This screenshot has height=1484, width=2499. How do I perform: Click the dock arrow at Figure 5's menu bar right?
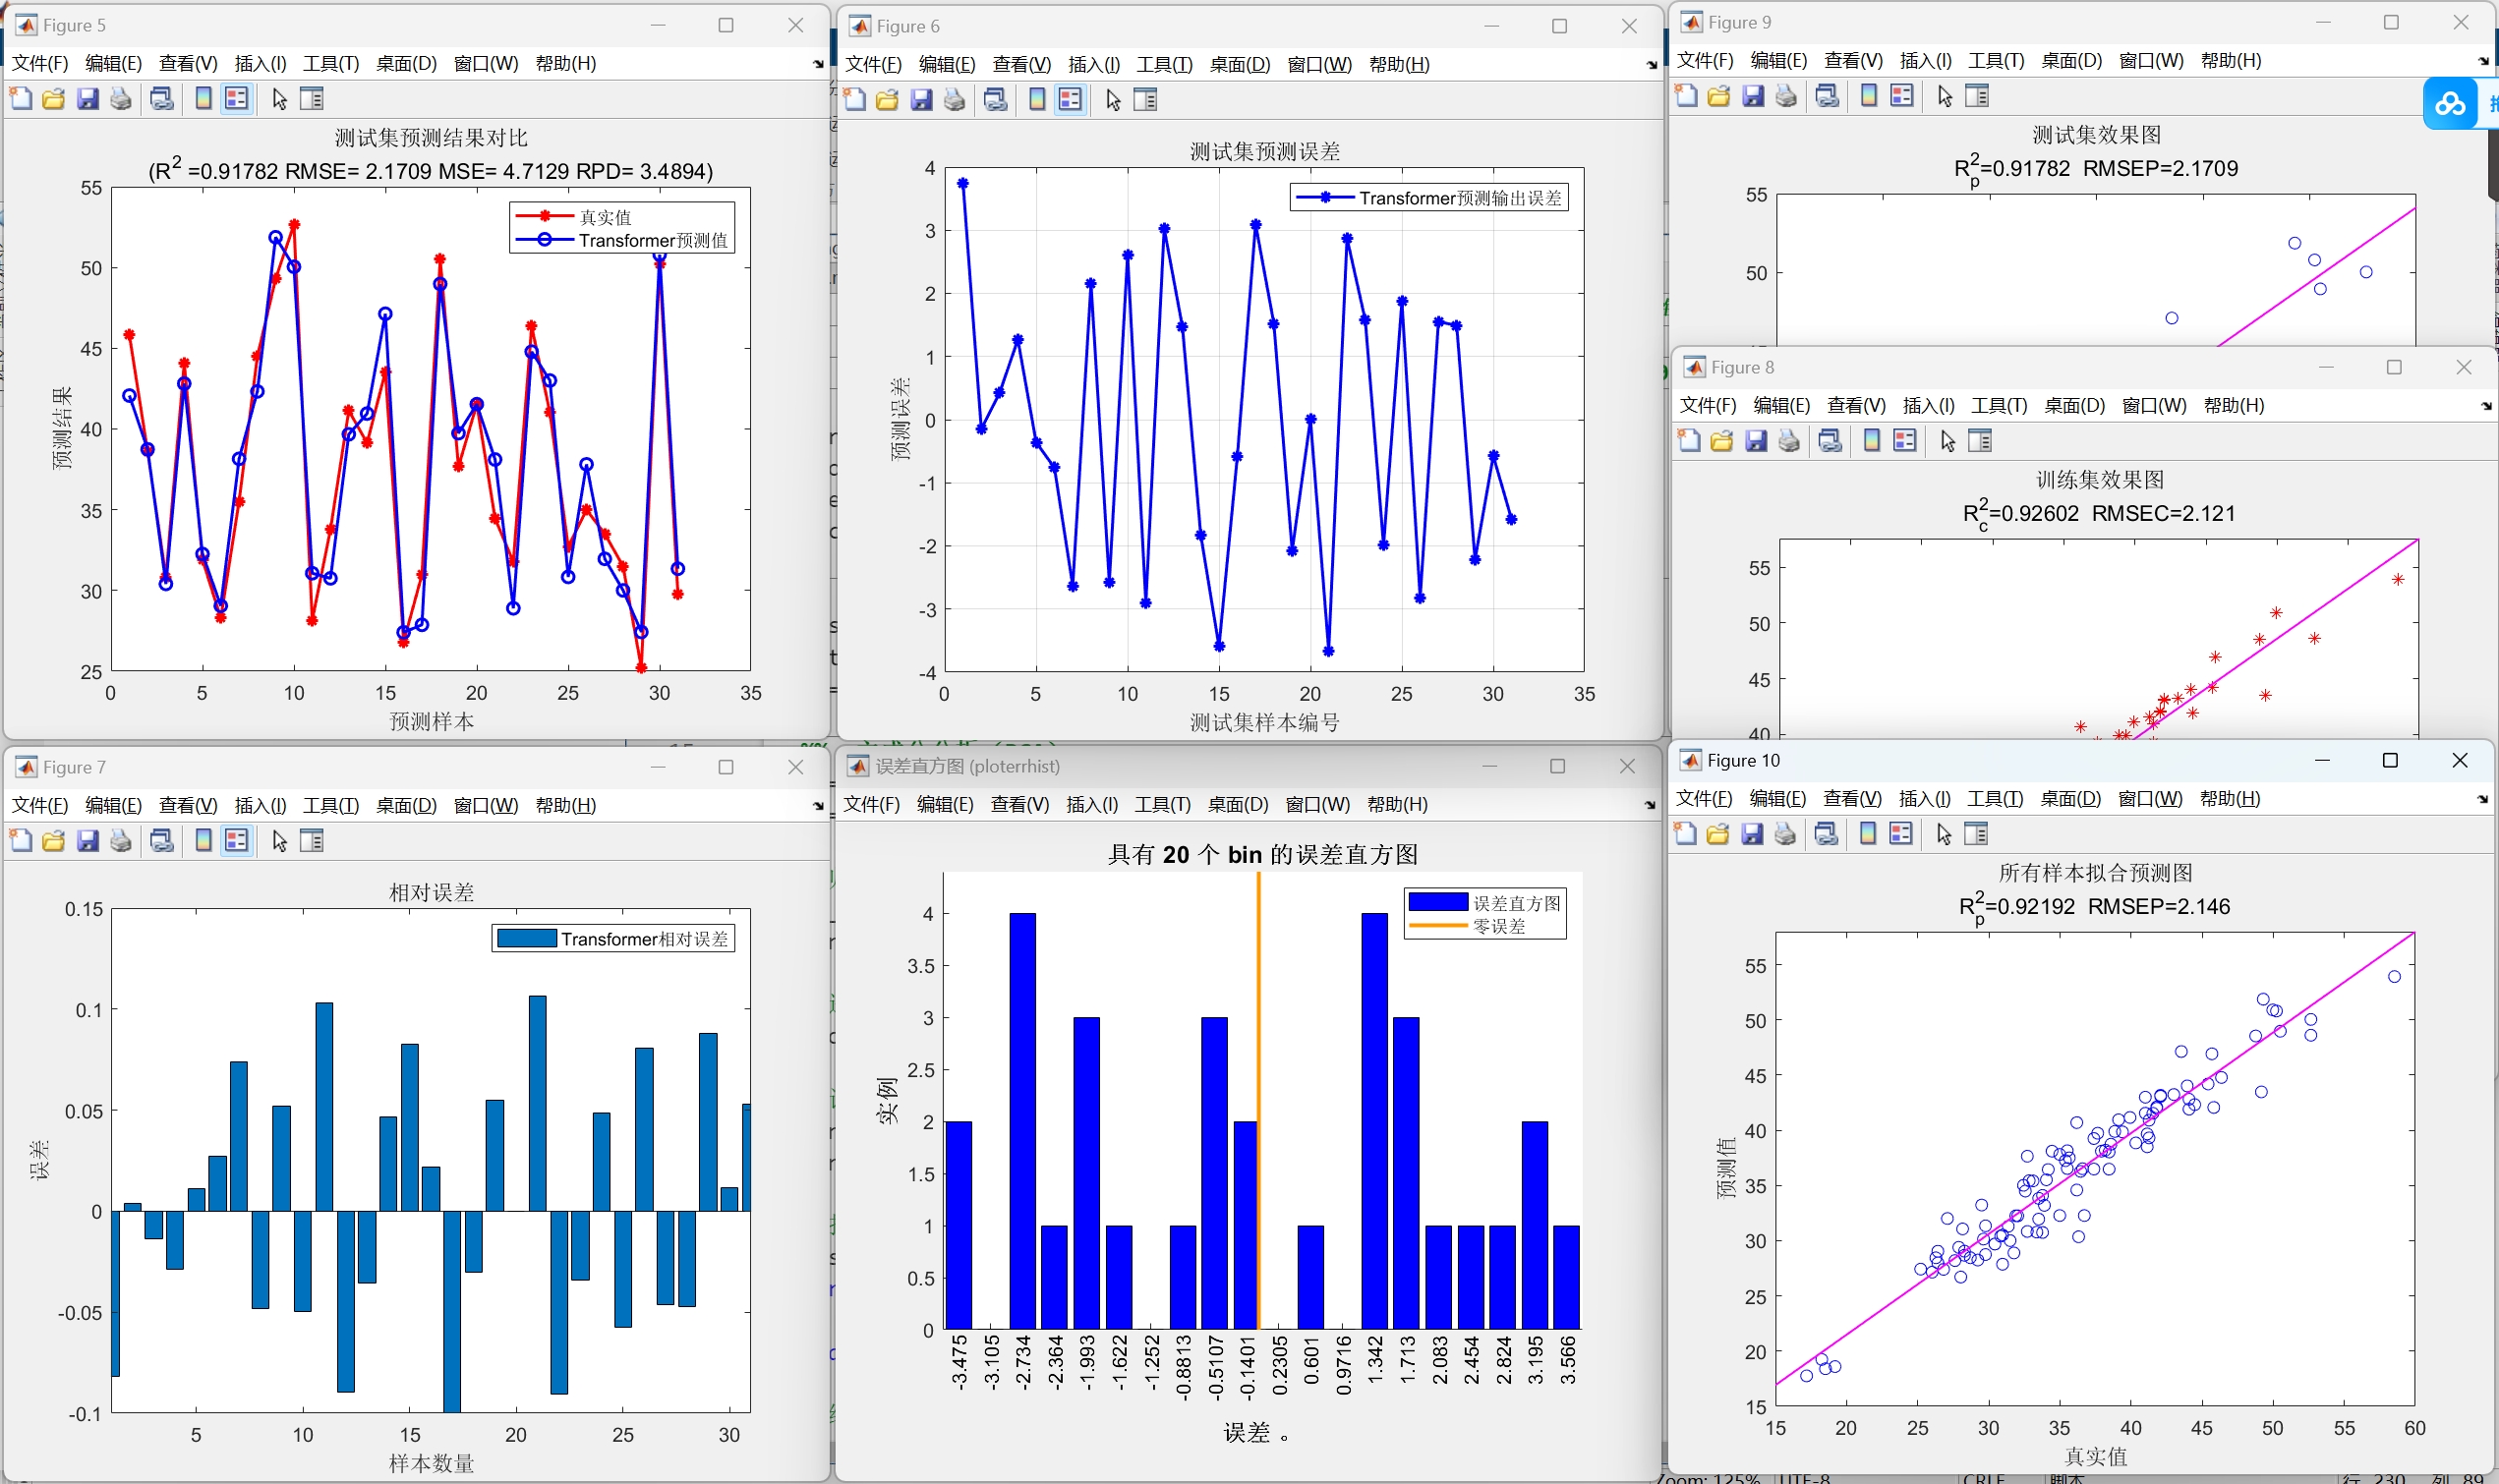[x=818, y=64]
